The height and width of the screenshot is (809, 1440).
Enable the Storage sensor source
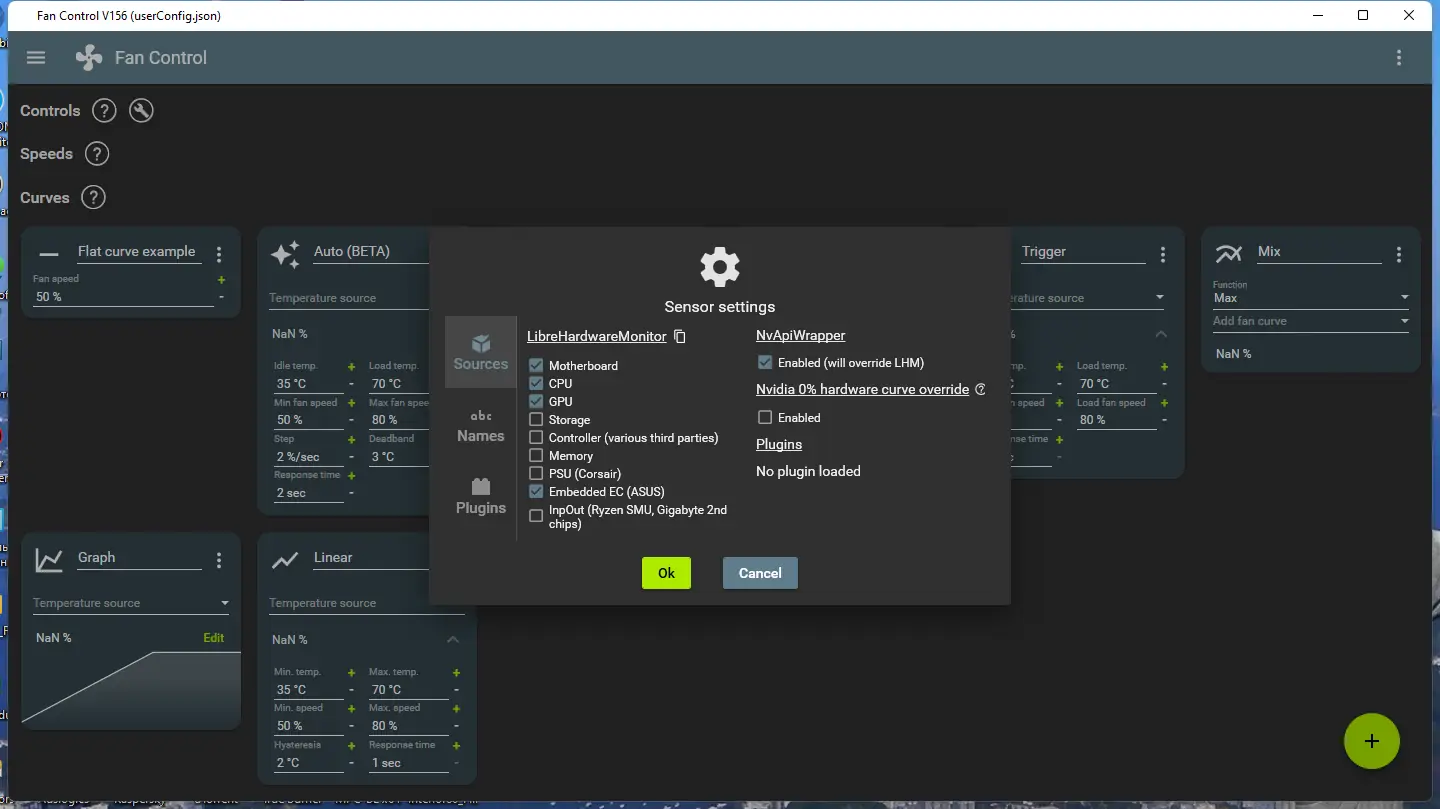click(x=536, y=420)
